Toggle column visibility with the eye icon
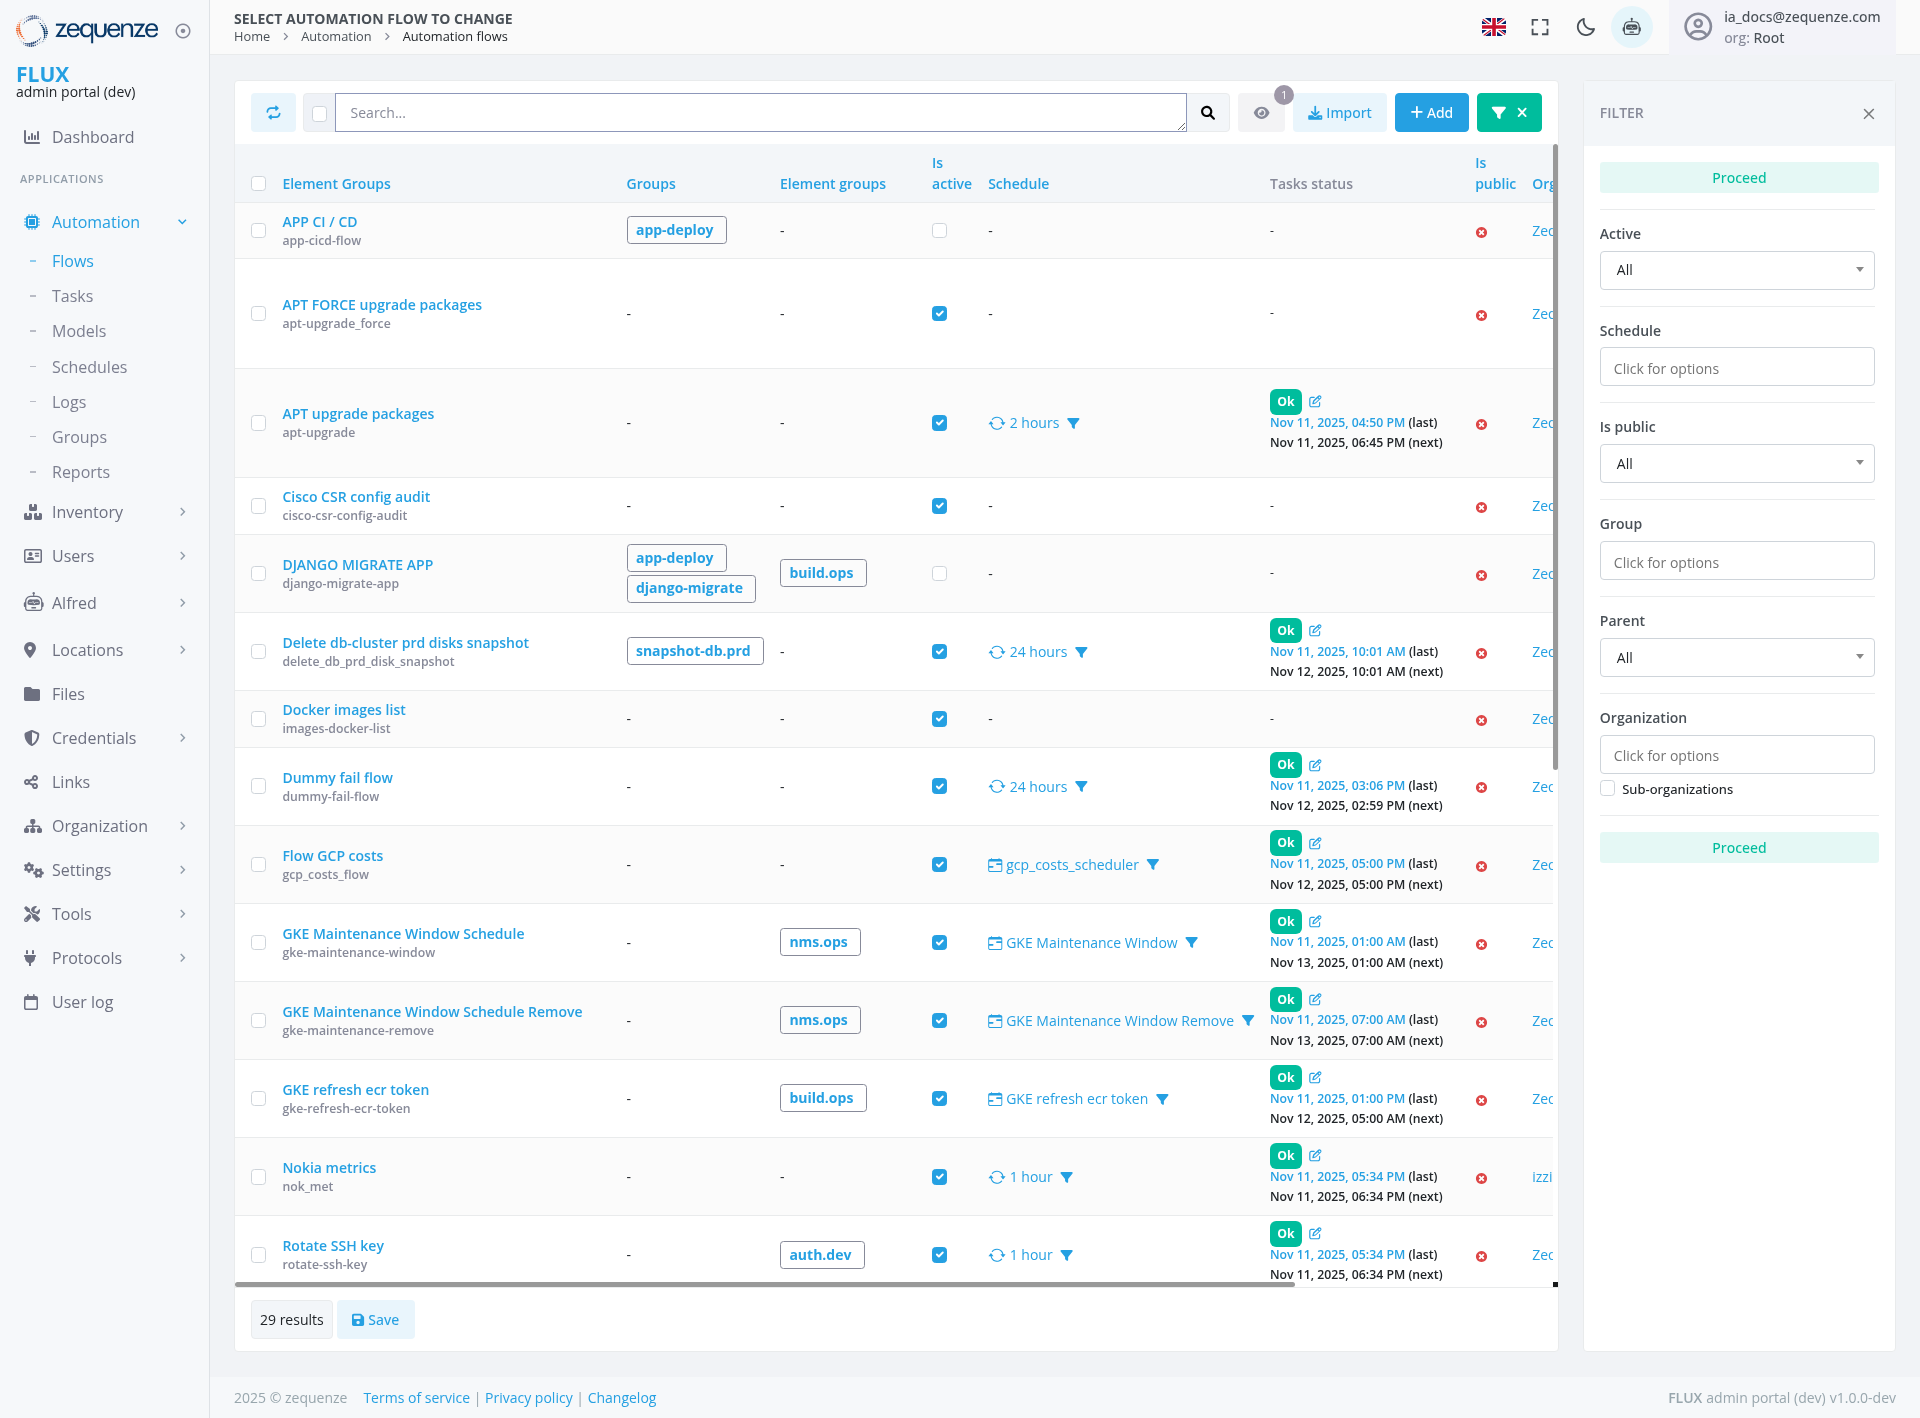This screenshot has width=1920, height=1418. point(1261,112)
